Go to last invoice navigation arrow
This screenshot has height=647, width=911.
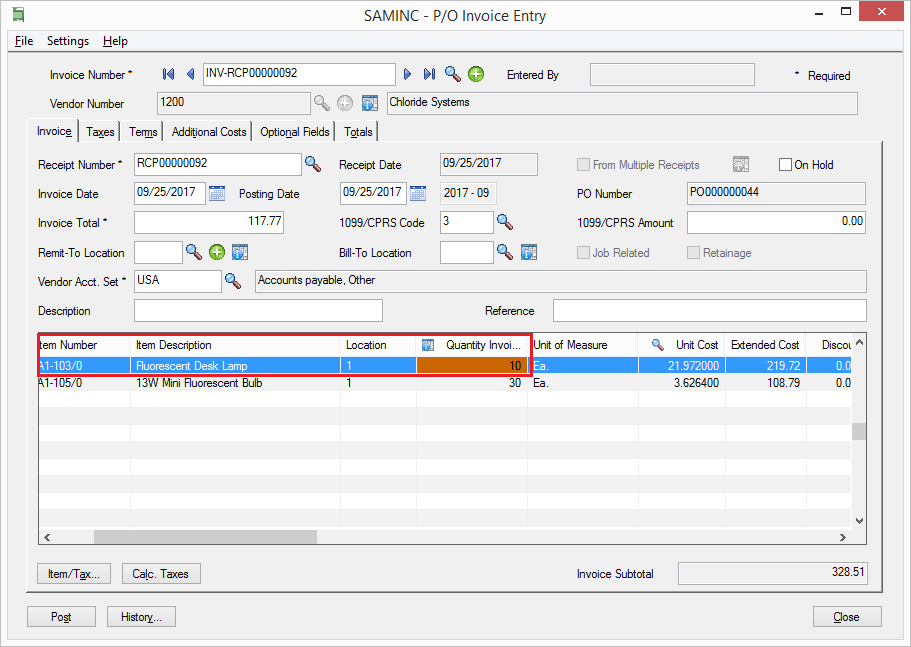coord(429,74)
